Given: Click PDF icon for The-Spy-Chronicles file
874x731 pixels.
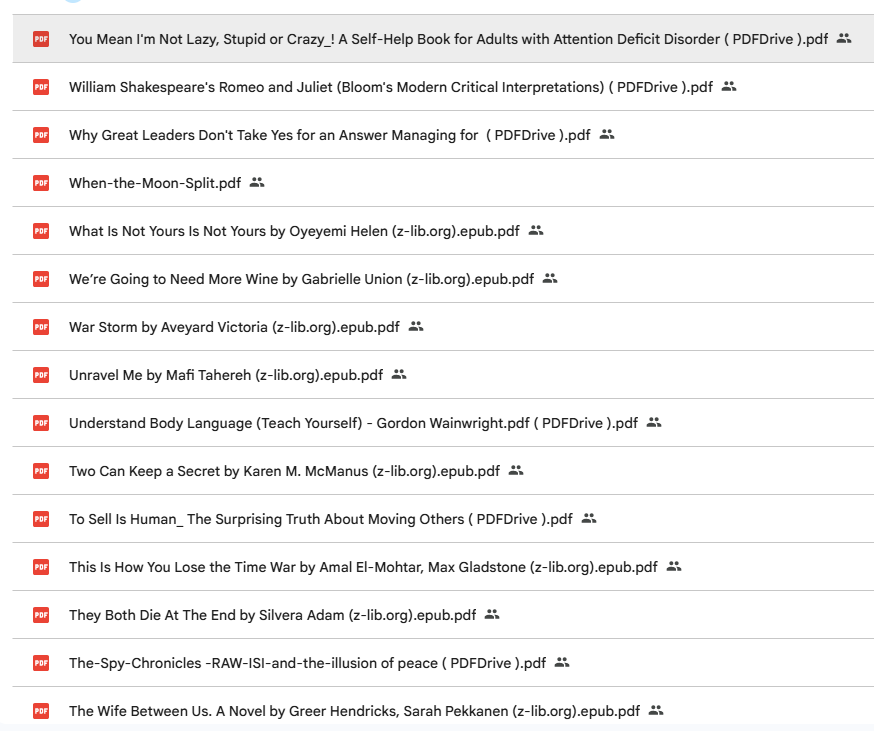Looking at the screenshot, I should click(x=41, y=663).
